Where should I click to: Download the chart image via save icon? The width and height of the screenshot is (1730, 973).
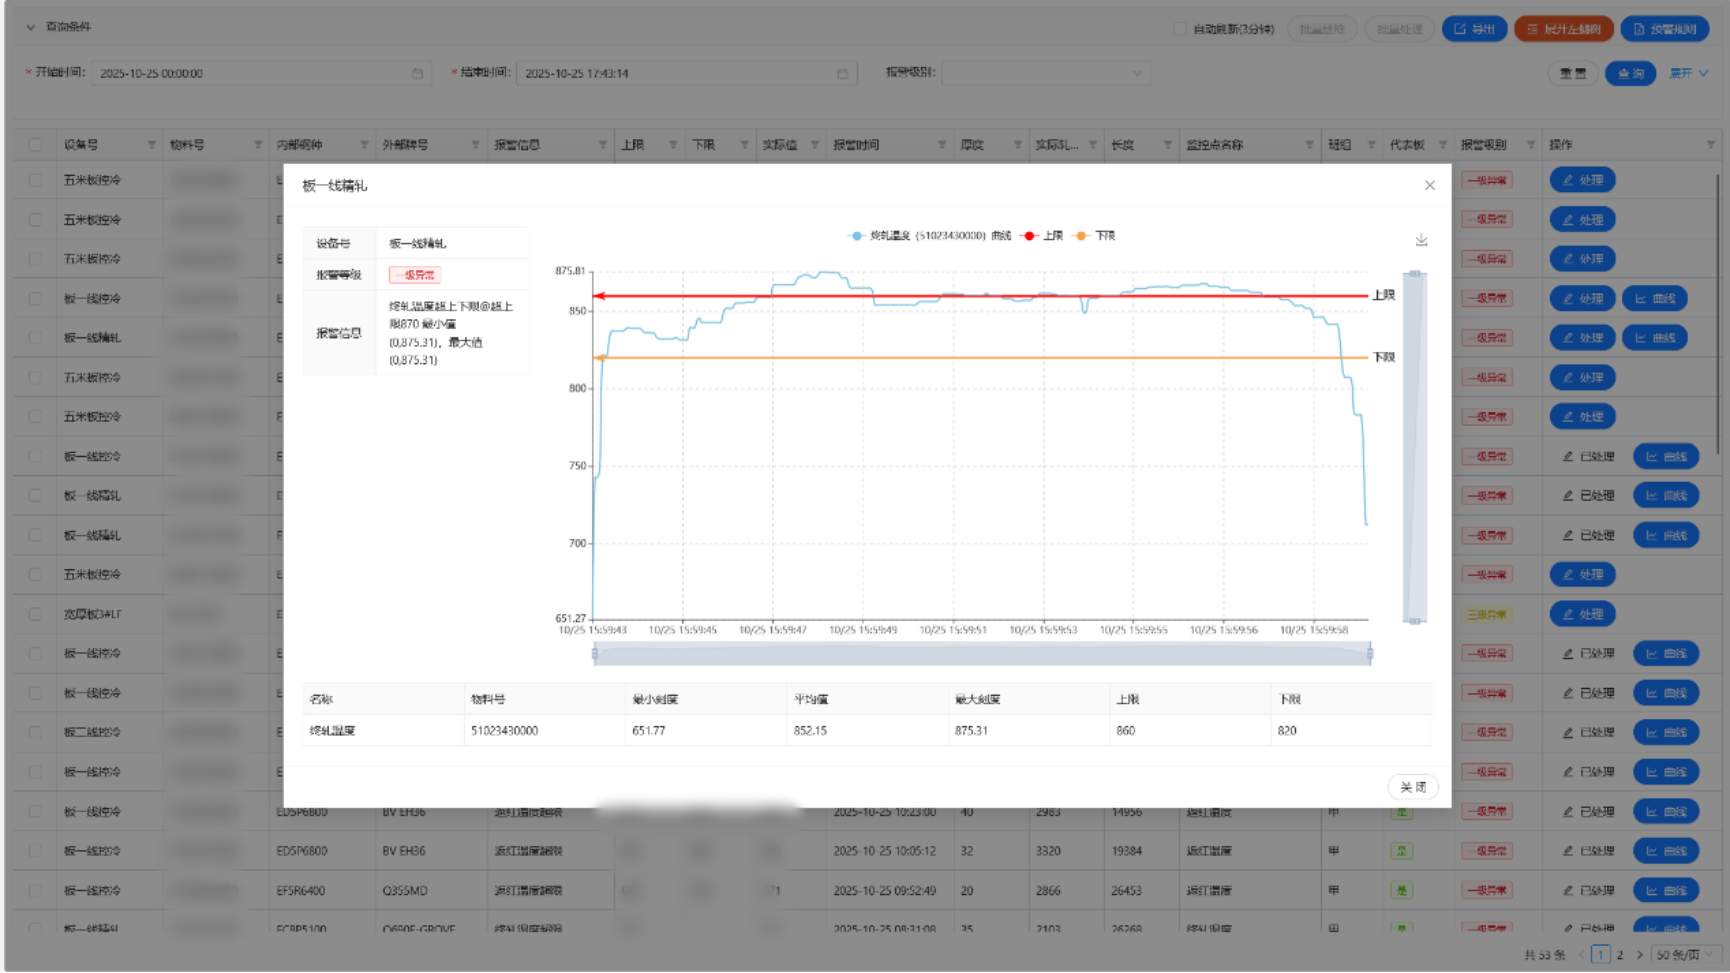click(1421, 240)
